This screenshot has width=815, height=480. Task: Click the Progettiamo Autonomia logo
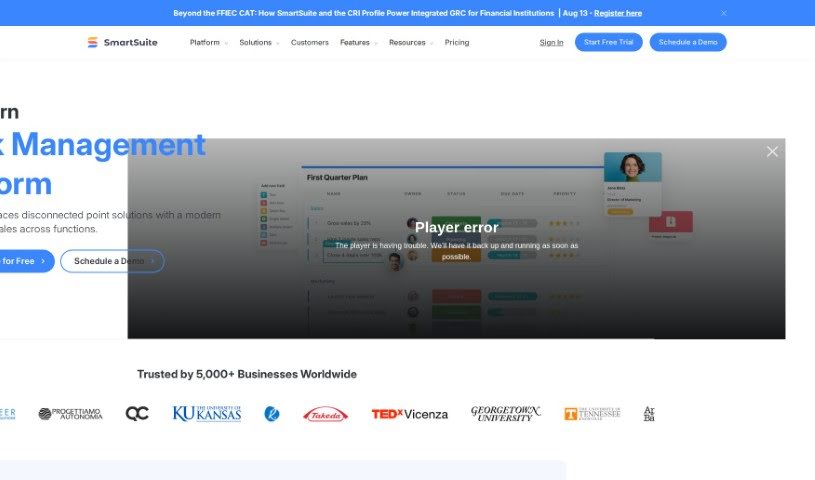[70, 414]
